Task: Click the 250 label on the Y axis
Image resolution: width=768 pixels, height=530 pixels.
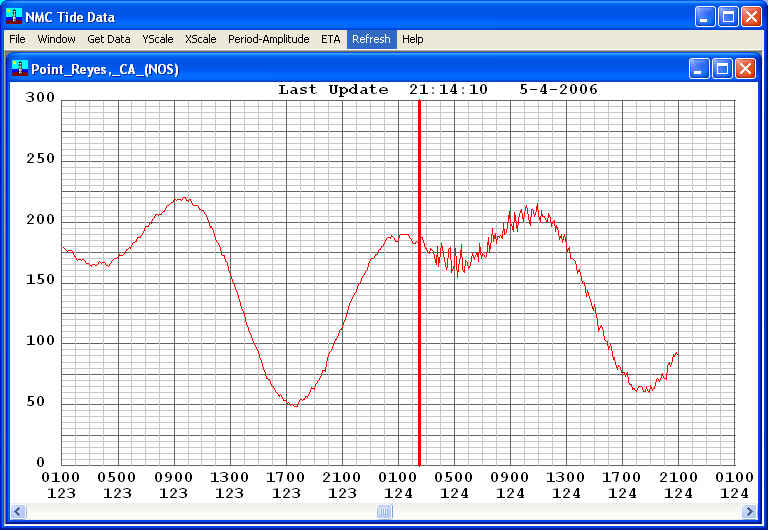Action: coord(41,159)
